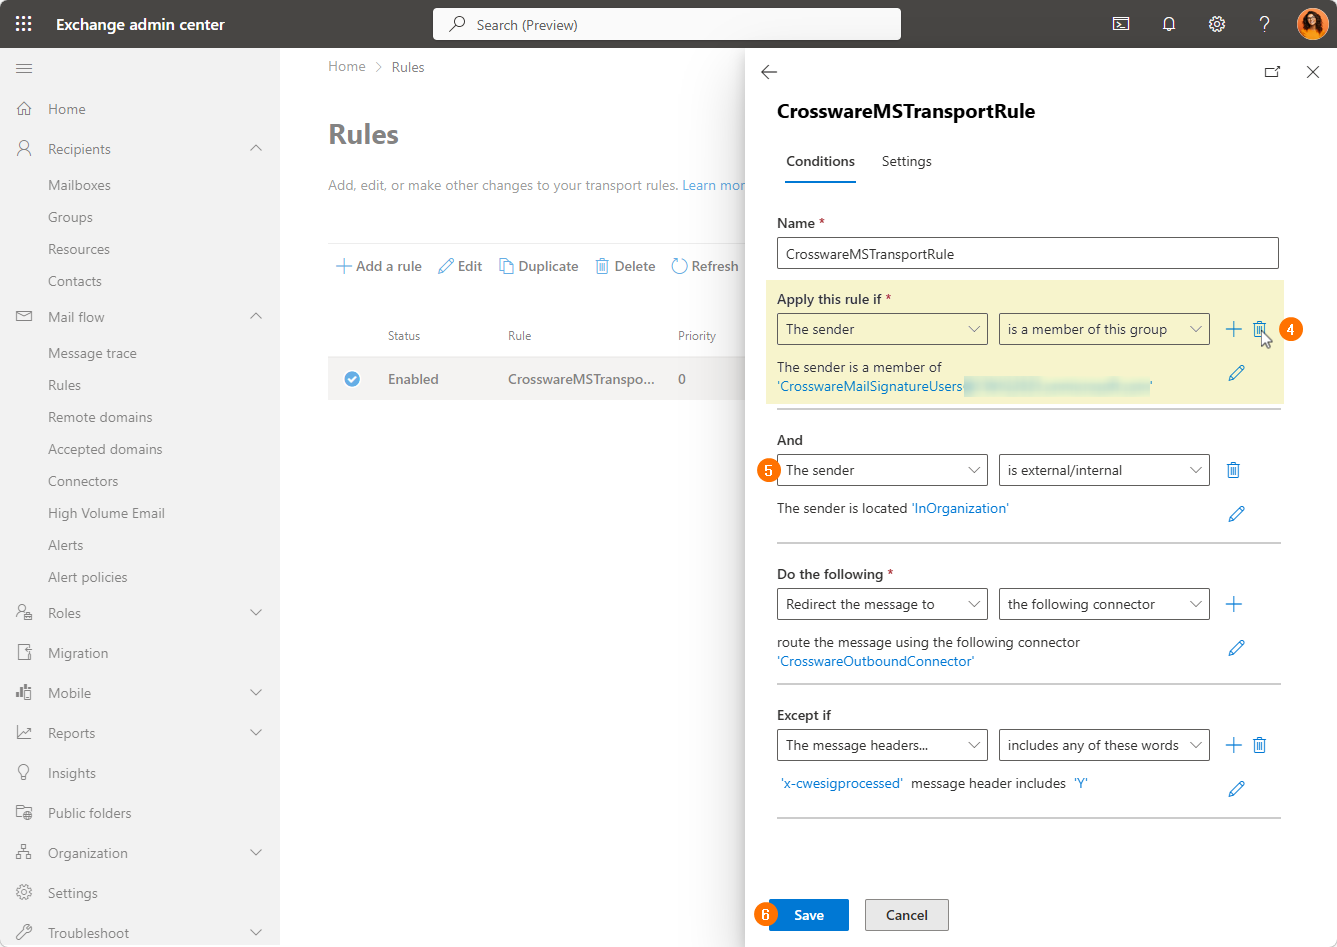Click the Home breadcrumb link

(x=347, y=67)
